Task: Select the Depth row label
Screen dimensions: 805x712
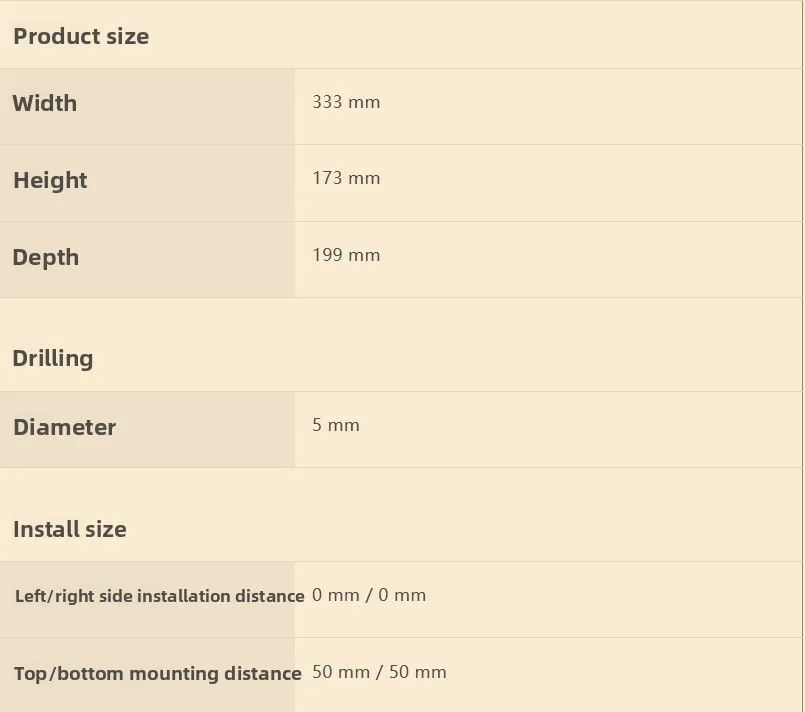Action: [x=46, y=257]
